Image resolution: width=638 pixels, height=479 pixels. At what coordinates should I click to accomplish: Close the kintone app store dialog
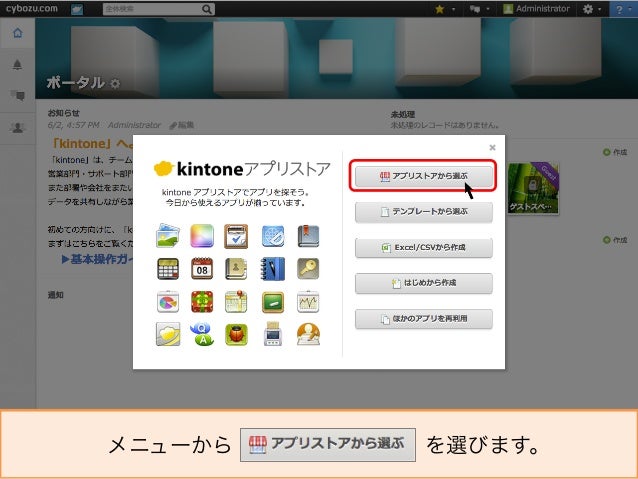492,147
